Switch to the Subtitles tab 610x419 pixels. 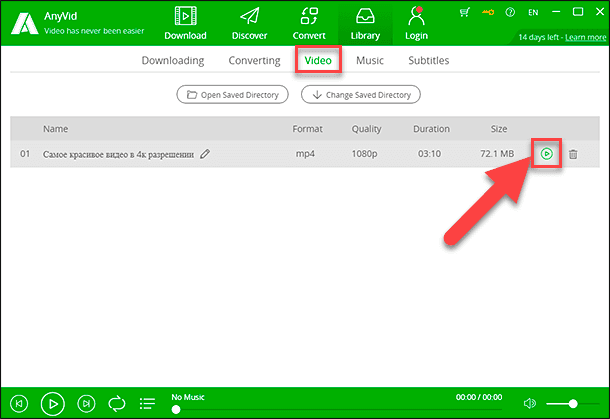[429, 60]
